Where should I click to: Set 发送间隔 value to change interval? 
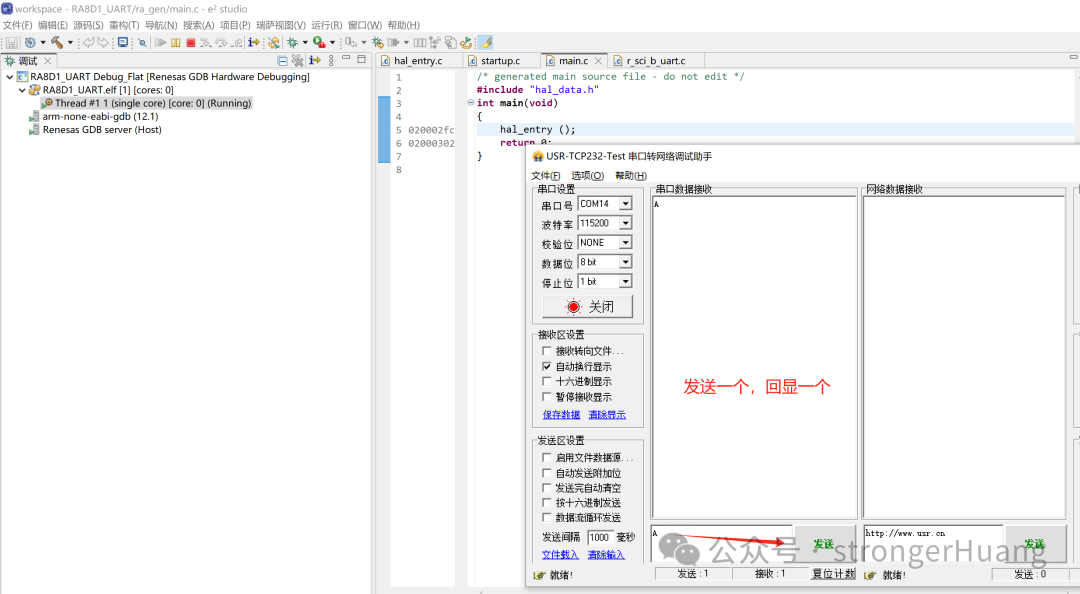pyautogui.click(x=599, y=537)
